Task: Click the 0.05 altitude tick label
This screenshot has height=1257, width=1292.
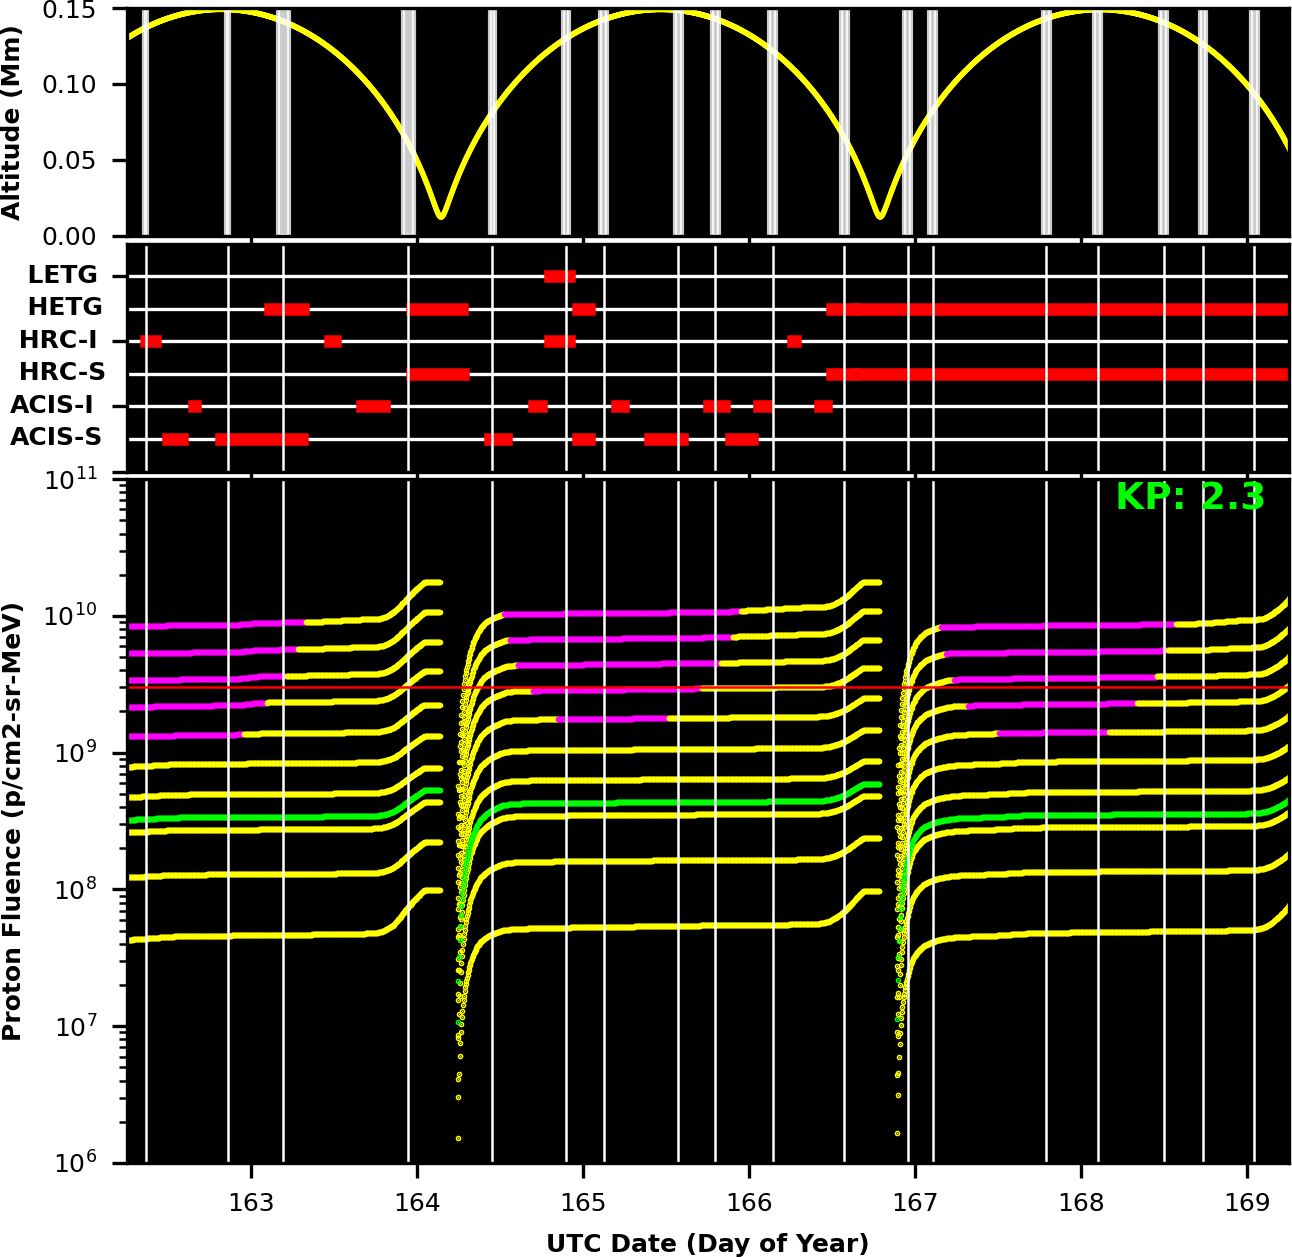Action: click(x=69, y=161)
